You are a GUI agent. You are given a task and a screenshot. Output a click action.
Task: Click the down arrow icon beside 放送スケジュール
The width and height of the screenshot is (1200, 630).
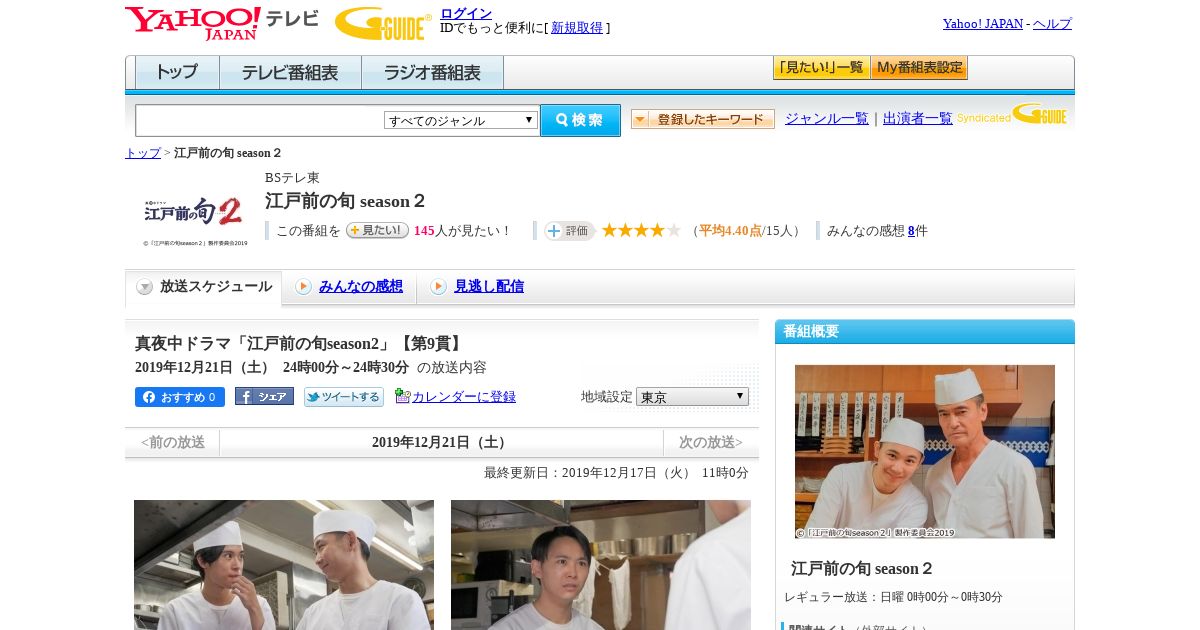coord(145,287)
